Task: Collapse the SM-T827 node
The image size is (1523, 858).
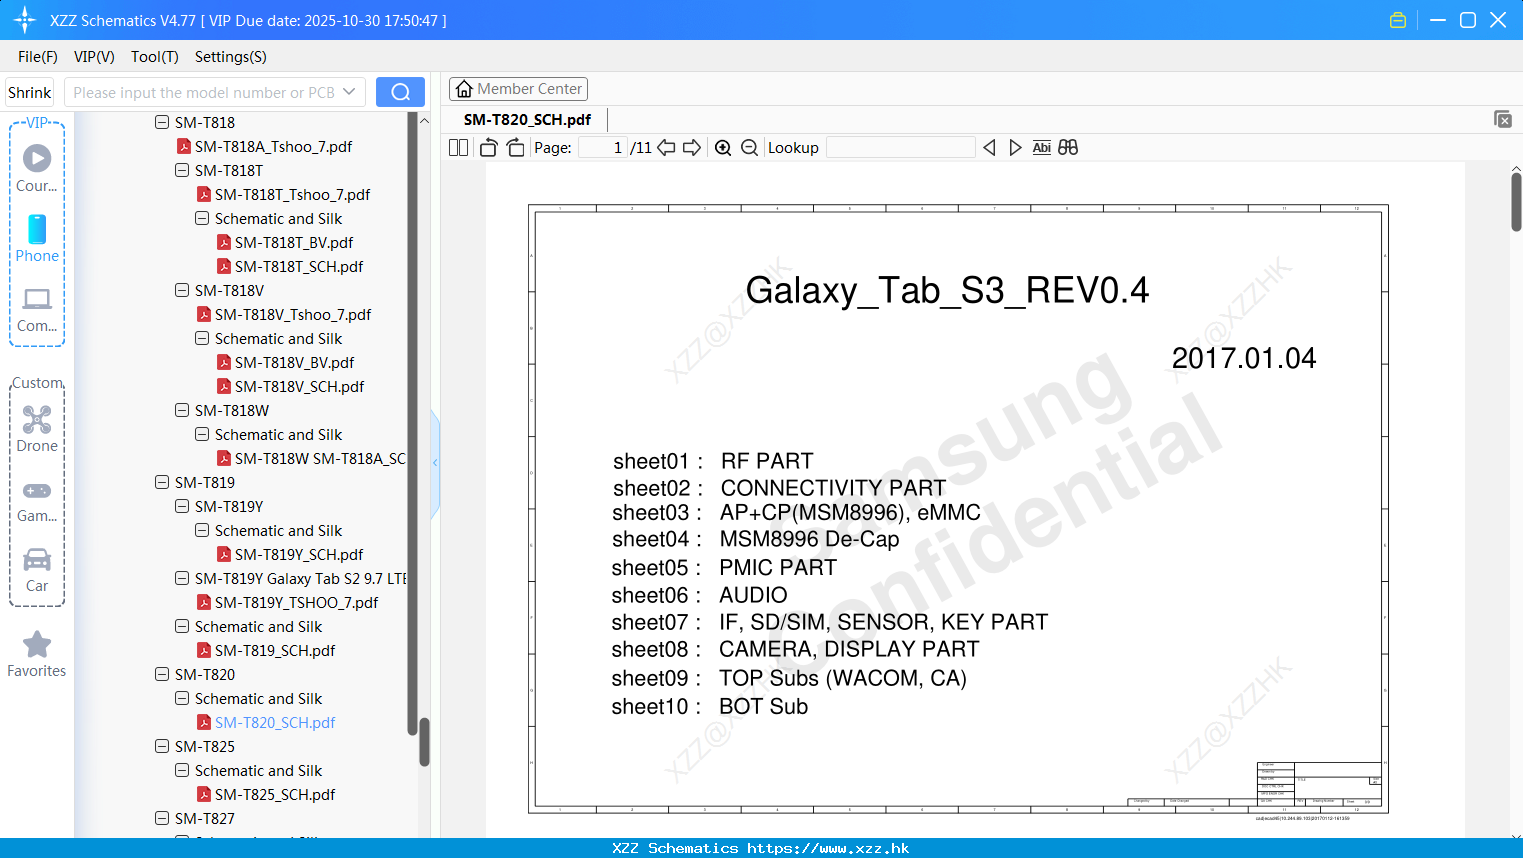Action: pyautogui.click(x=162, y=818)
